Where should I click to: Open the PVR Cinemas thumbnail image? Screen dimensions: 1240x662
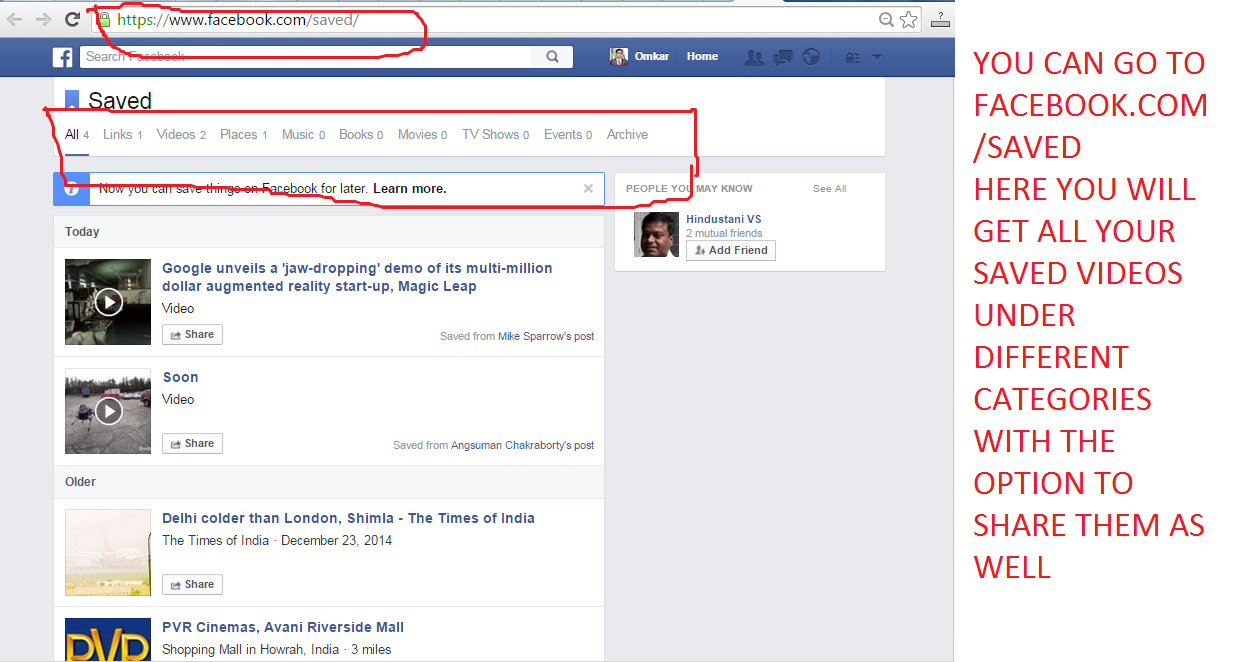108,640
